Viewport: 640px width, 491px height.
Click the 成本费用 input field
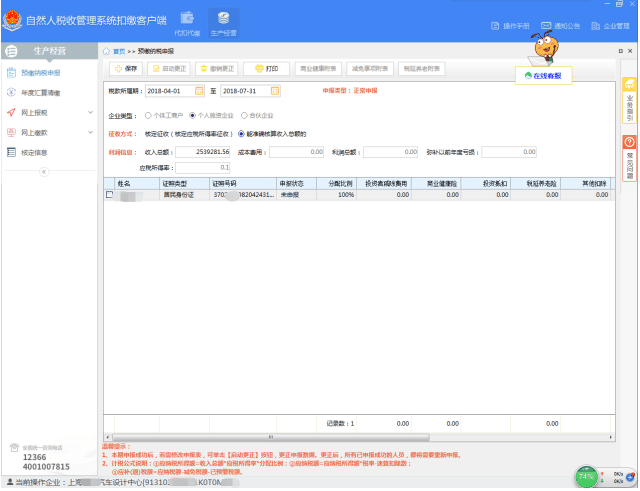click(296, 152)
